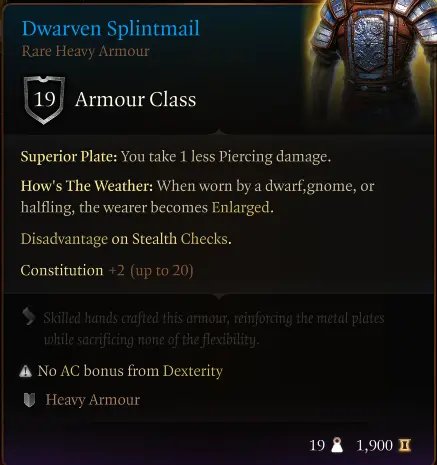Click the scroll icon beside the flavour text
The width and height of the screenshot is (437, 465).
[x=29, y=316]
